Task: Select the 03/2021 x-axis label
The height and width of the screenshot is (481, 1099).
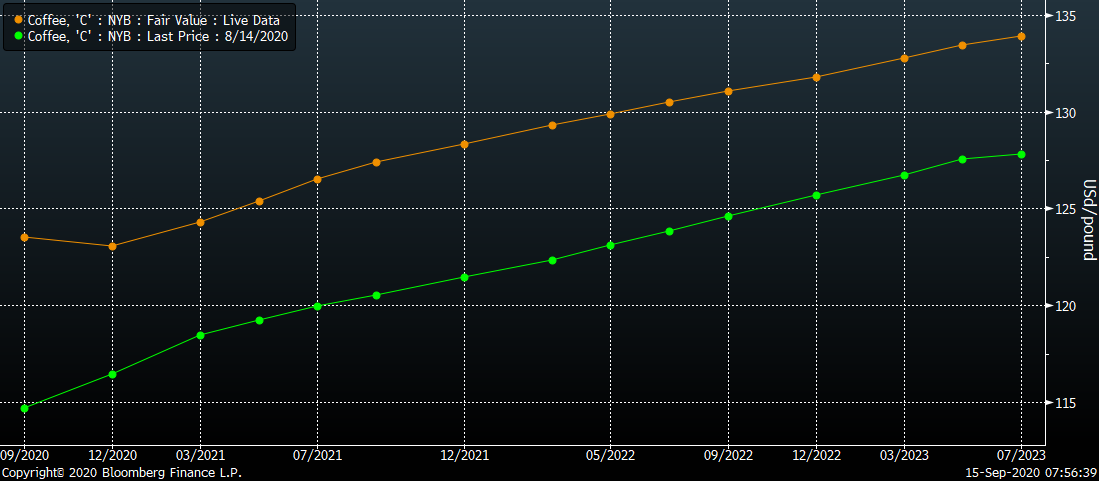Action: coord(200,455)
